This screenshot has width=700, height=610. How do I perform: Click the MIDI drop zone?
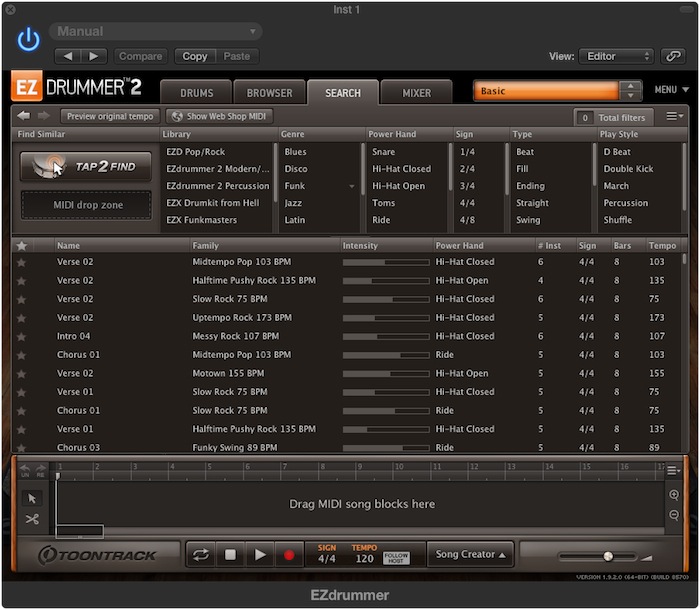[x=87, y=205]
